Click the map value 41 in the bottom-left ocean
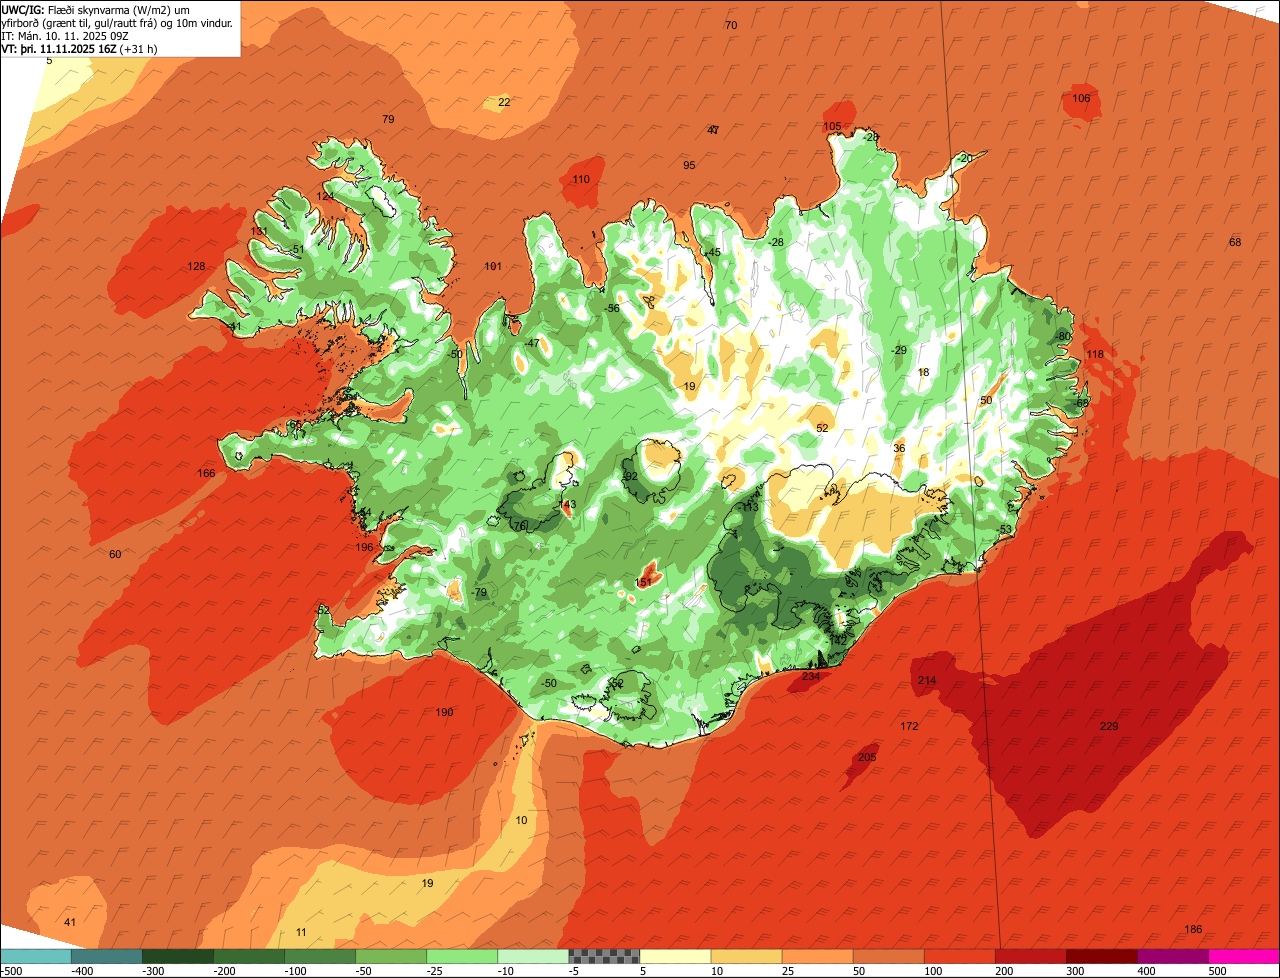 pos(69,922)
